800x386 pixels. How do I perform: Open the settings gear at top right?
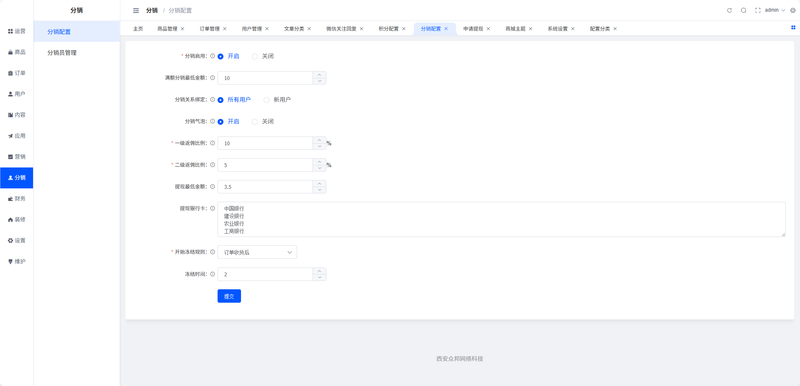point(792,10)
